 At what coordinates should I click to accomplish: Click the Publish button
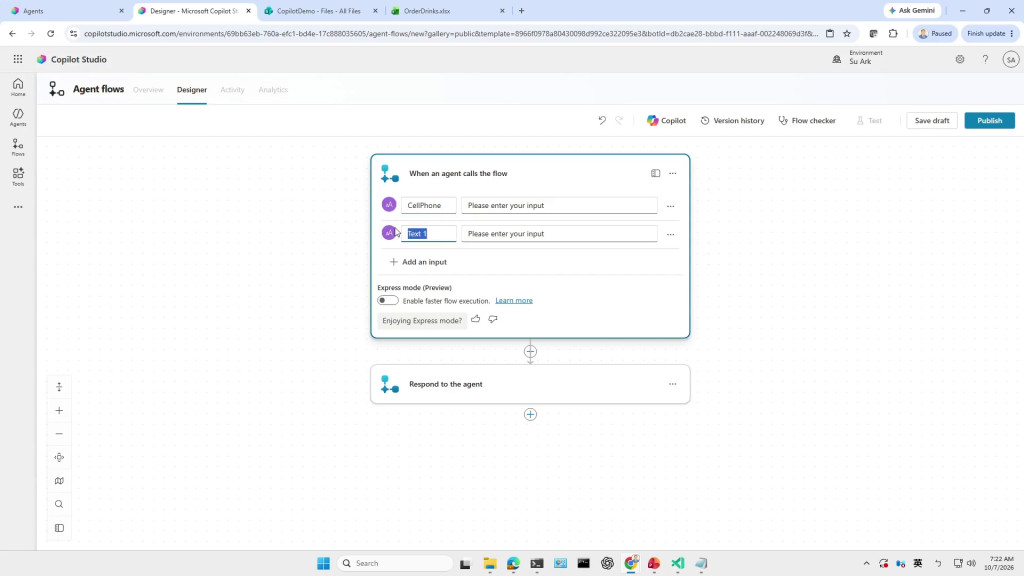tap(989, 120)
